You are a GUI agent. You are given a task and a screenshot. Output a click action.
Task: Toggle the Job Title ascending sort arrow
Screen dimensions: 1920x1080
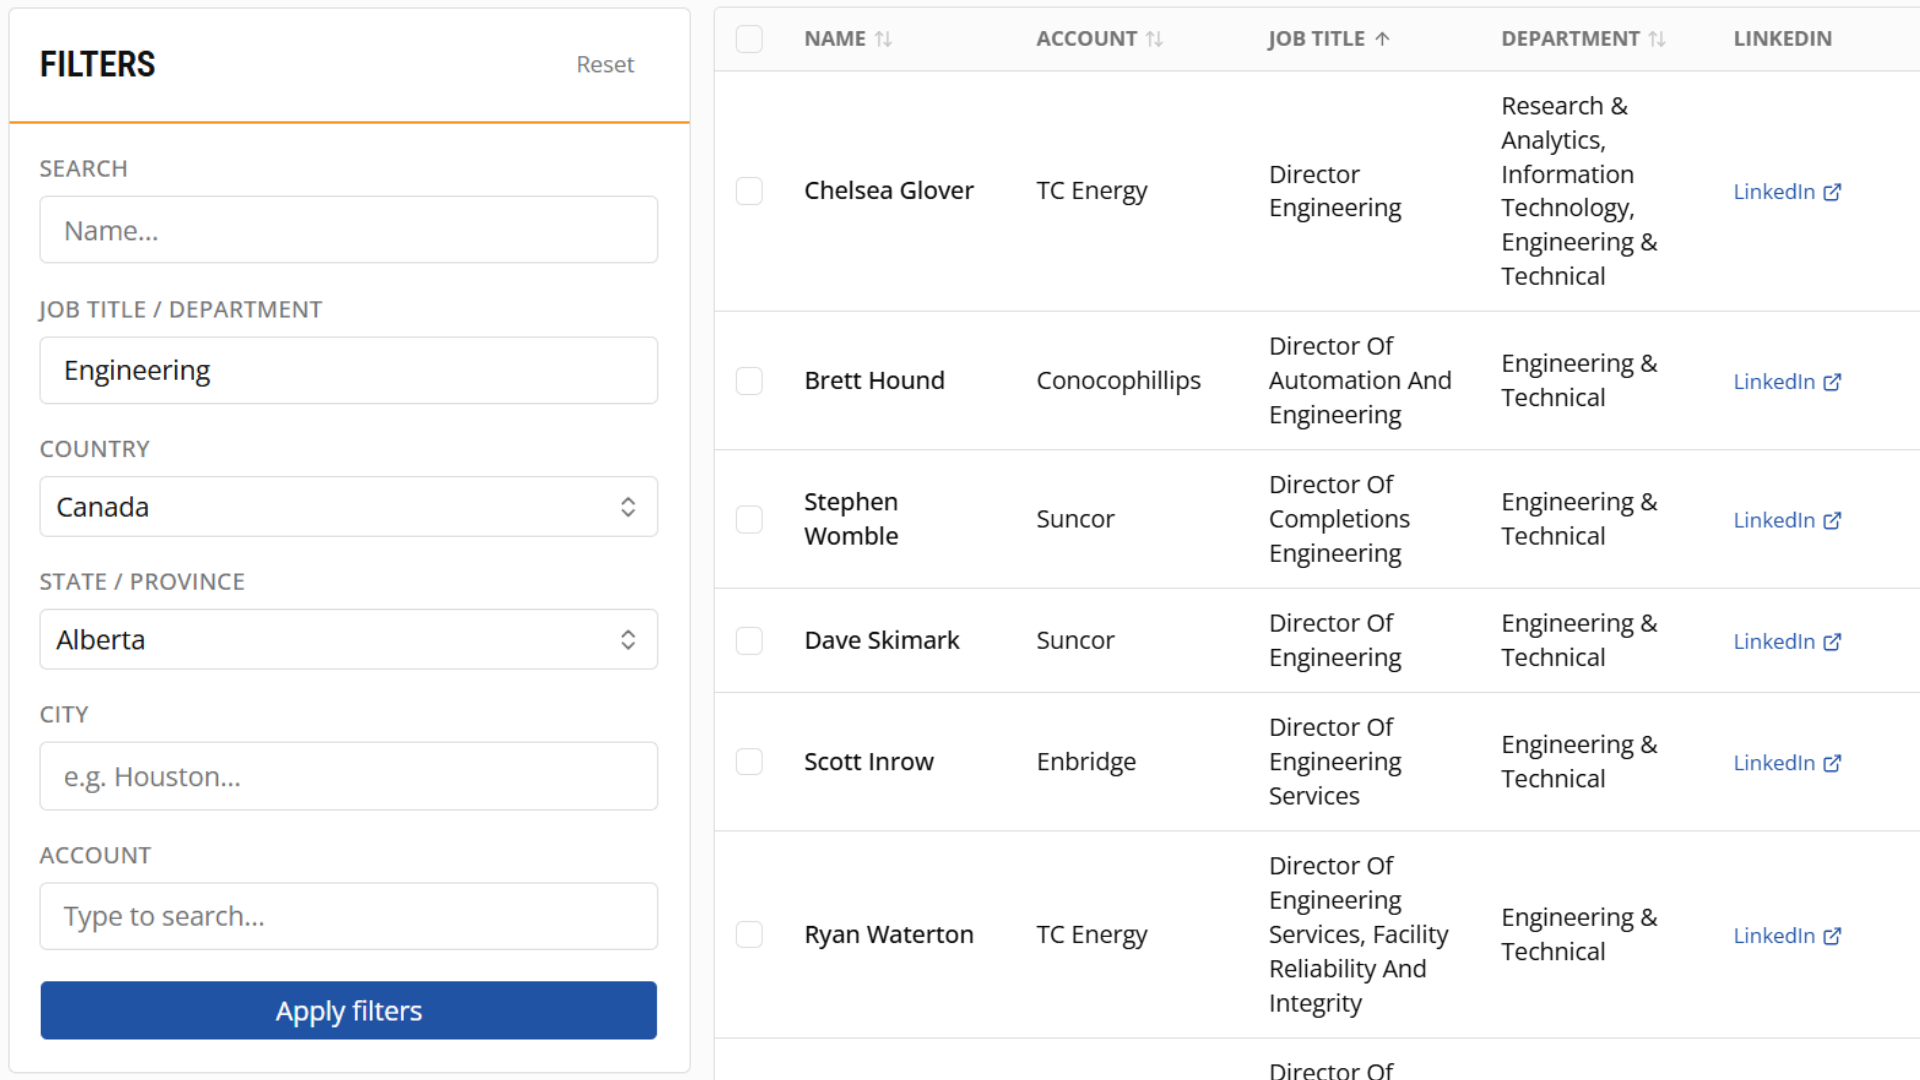point(1382,39)
